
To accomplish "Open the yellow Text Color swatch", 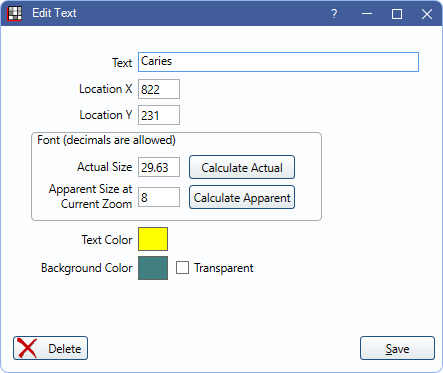I will pyautogui.click(x=153, y=239).
